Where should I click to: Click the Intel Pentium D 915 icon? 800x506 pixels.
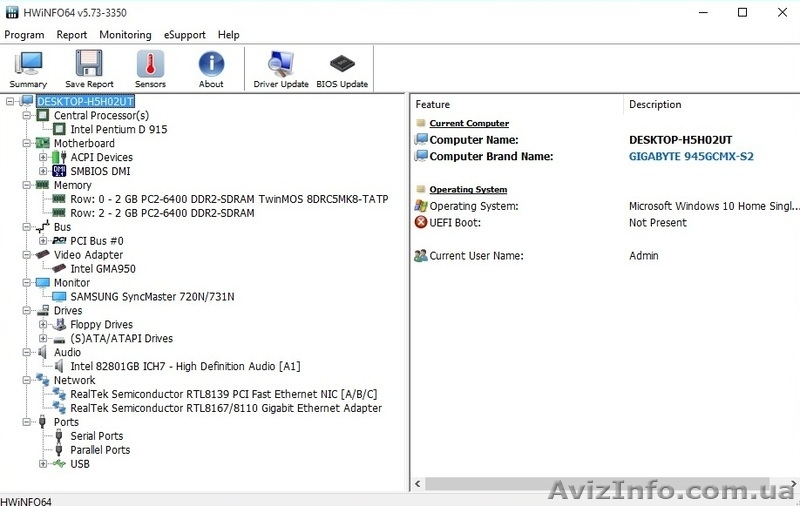click(60, 129)
